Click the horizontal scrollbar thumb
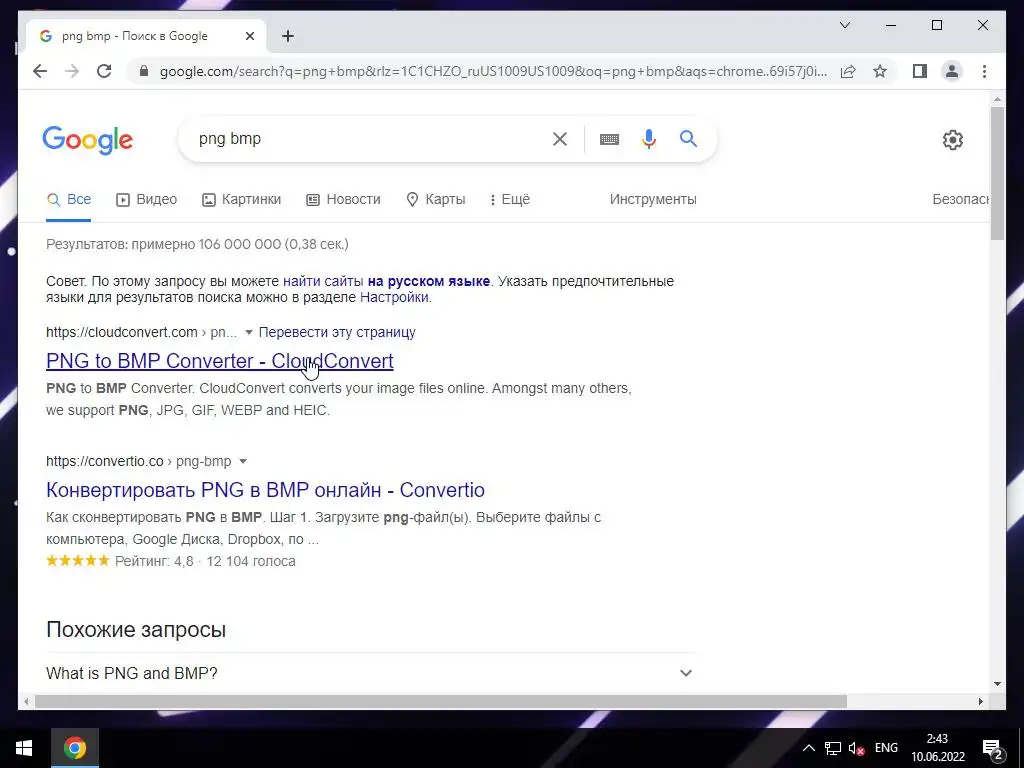 (441, 701)
